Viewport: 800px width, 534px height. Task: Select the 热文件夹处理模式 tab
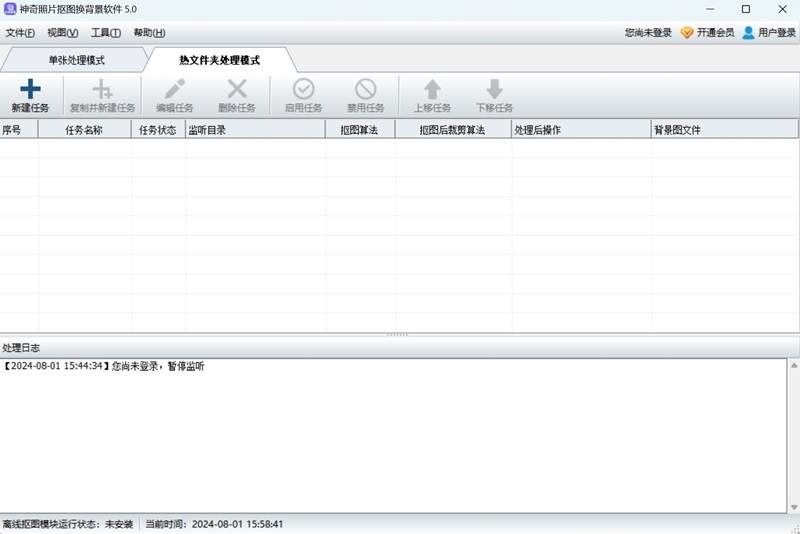coord(219,60)
